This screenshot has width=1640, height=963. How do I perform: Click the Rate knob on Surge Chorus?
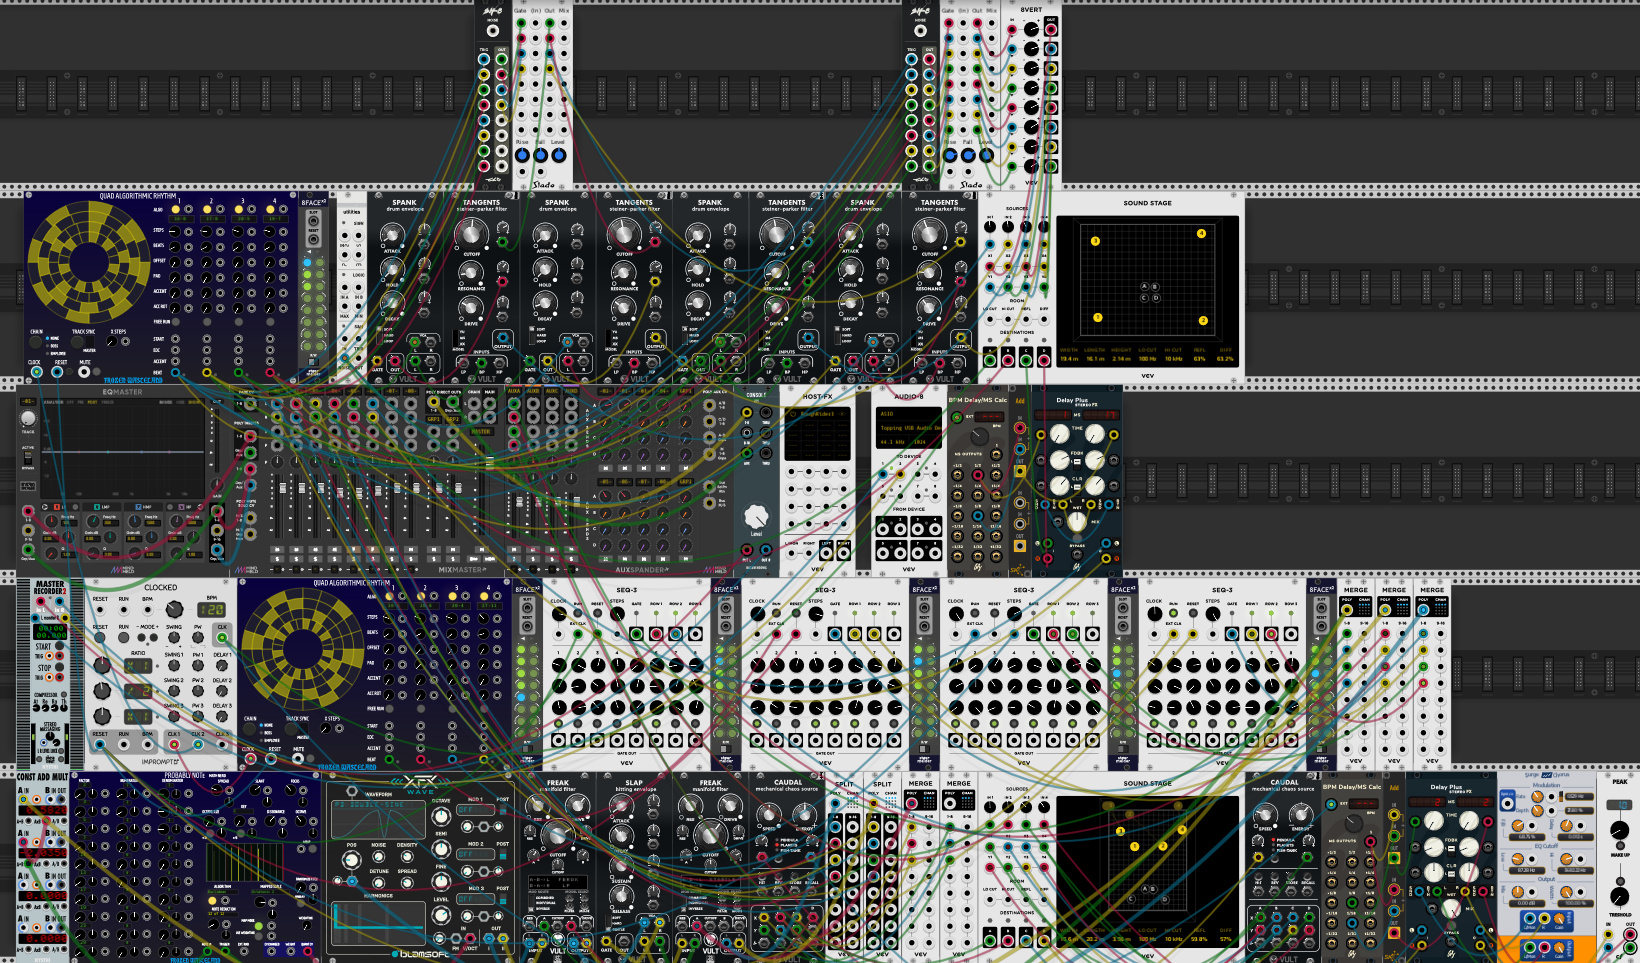[x=1537, y=796]
